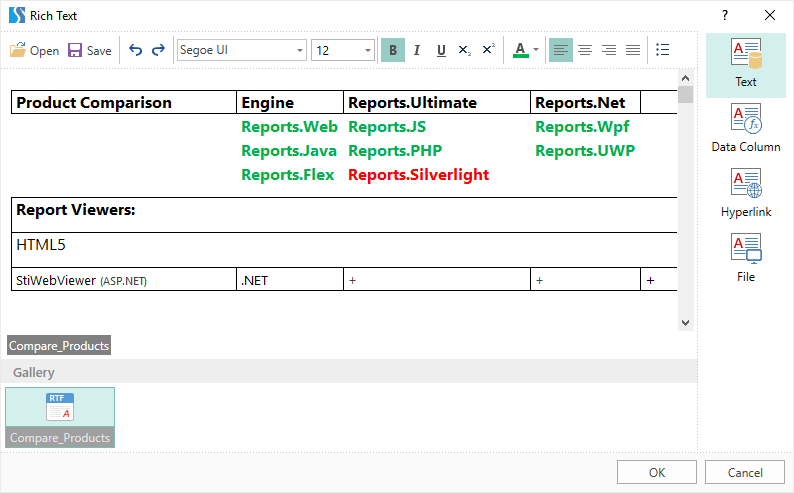Open the font color dropdown arrow
This screenshot has height=493, width=794.
tap(536, 50)
